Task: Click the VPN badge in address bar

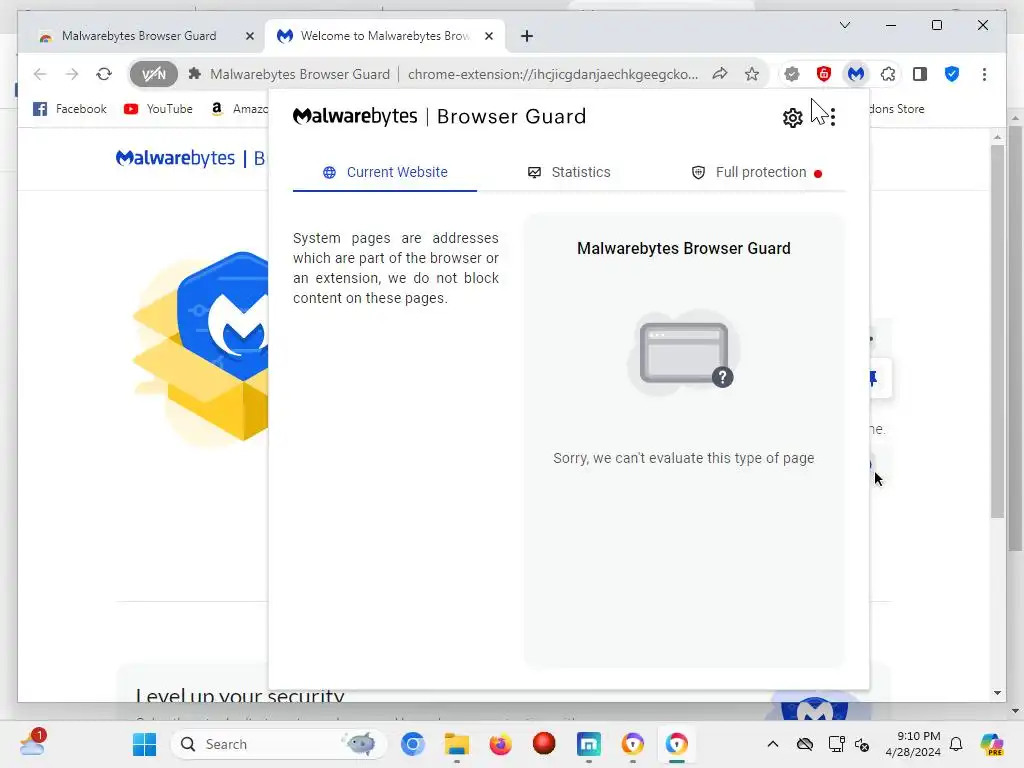Action: click(153, 74)
